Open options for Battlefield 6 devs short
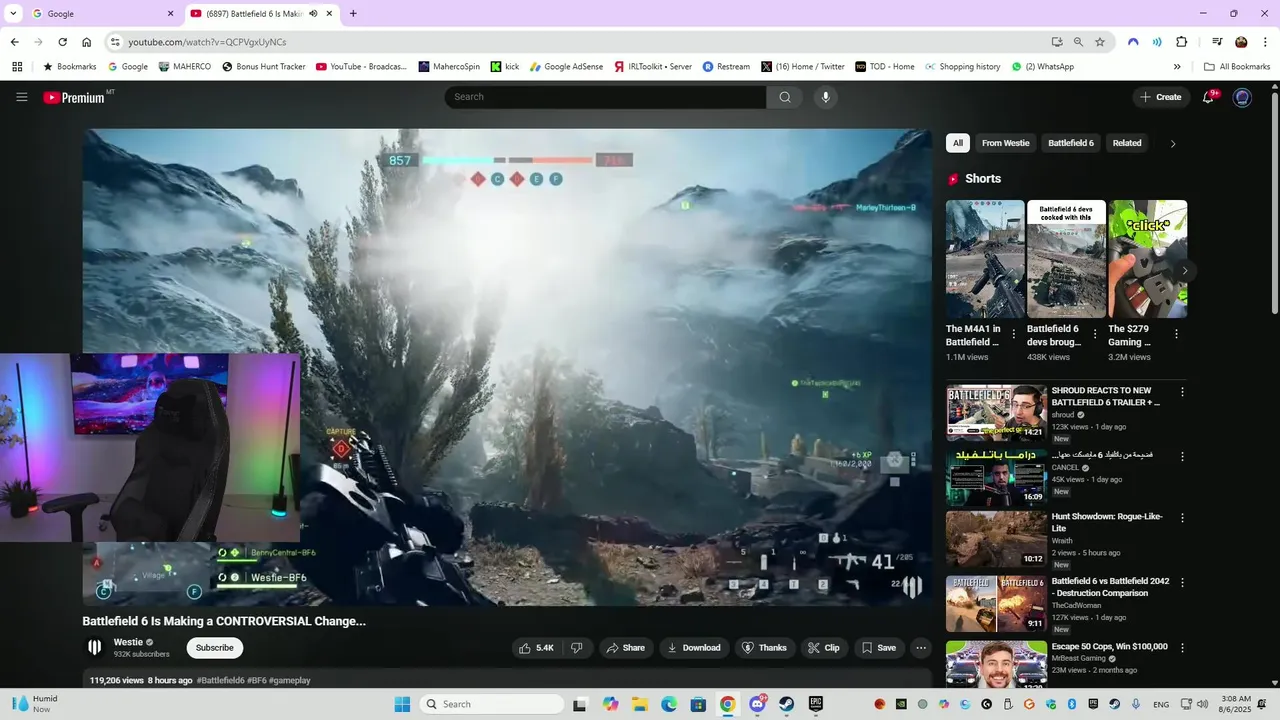The height and width of the screenshot is (720, 1280). [1094, 334]
